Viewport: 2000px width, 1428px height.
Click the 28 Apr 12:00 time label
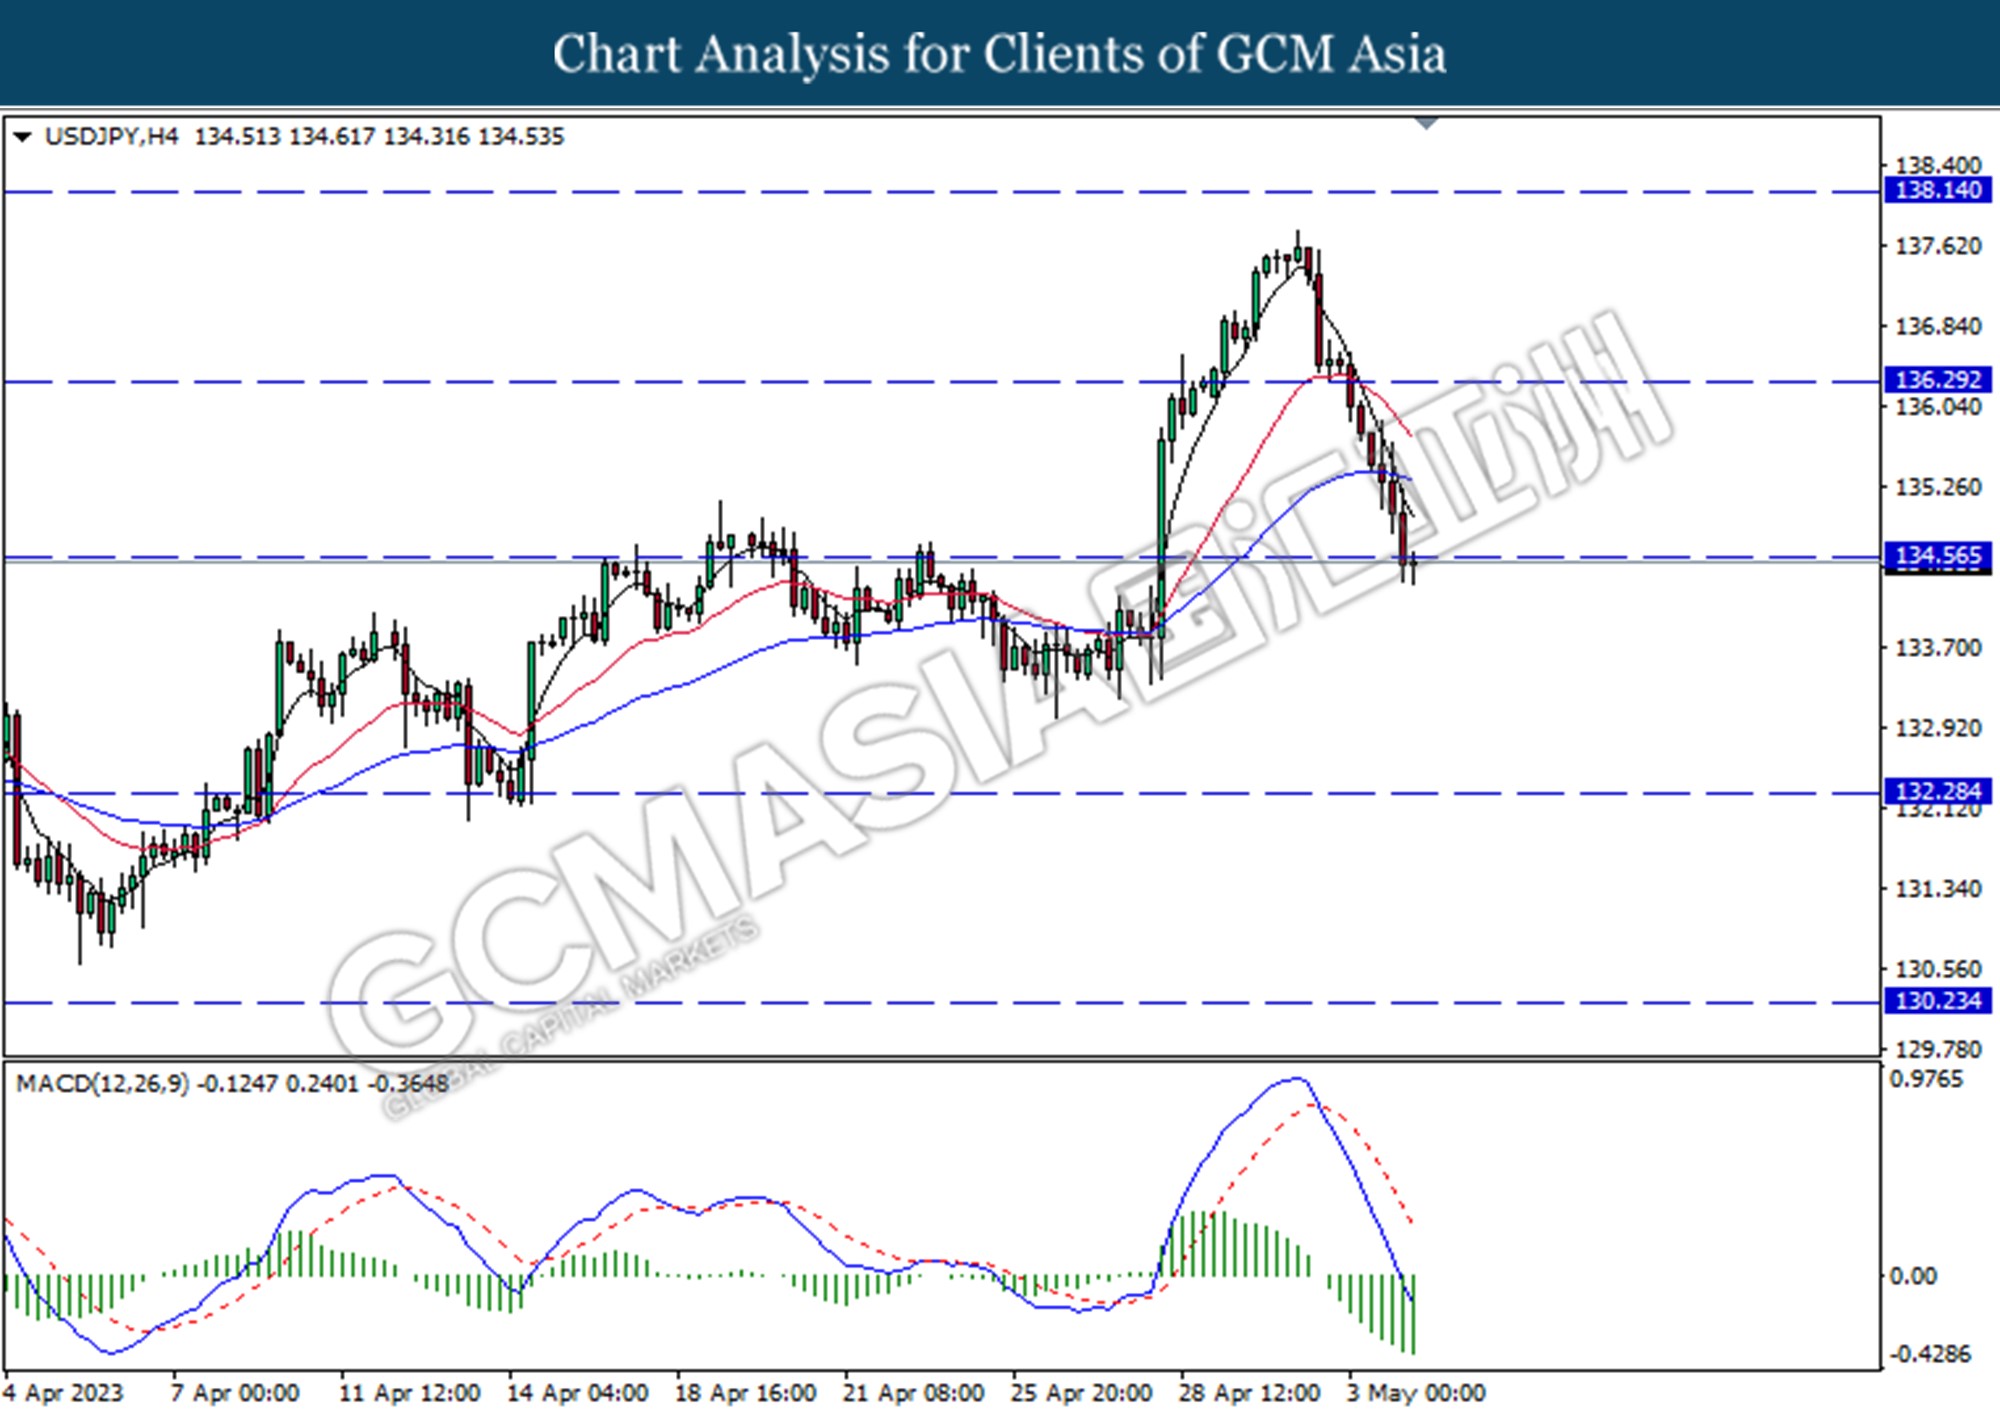point(1249,1393)
